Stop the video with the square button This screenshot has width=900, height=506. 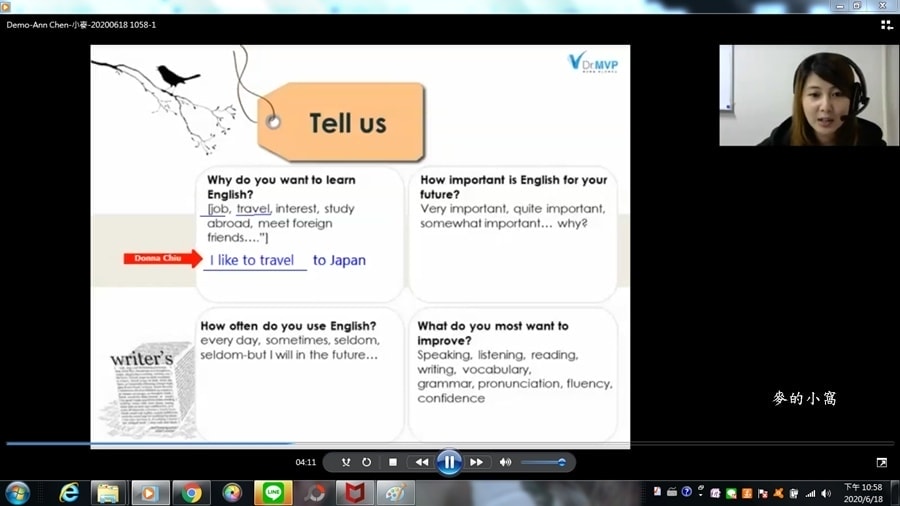pyautogui.click(x=393, y=462)
